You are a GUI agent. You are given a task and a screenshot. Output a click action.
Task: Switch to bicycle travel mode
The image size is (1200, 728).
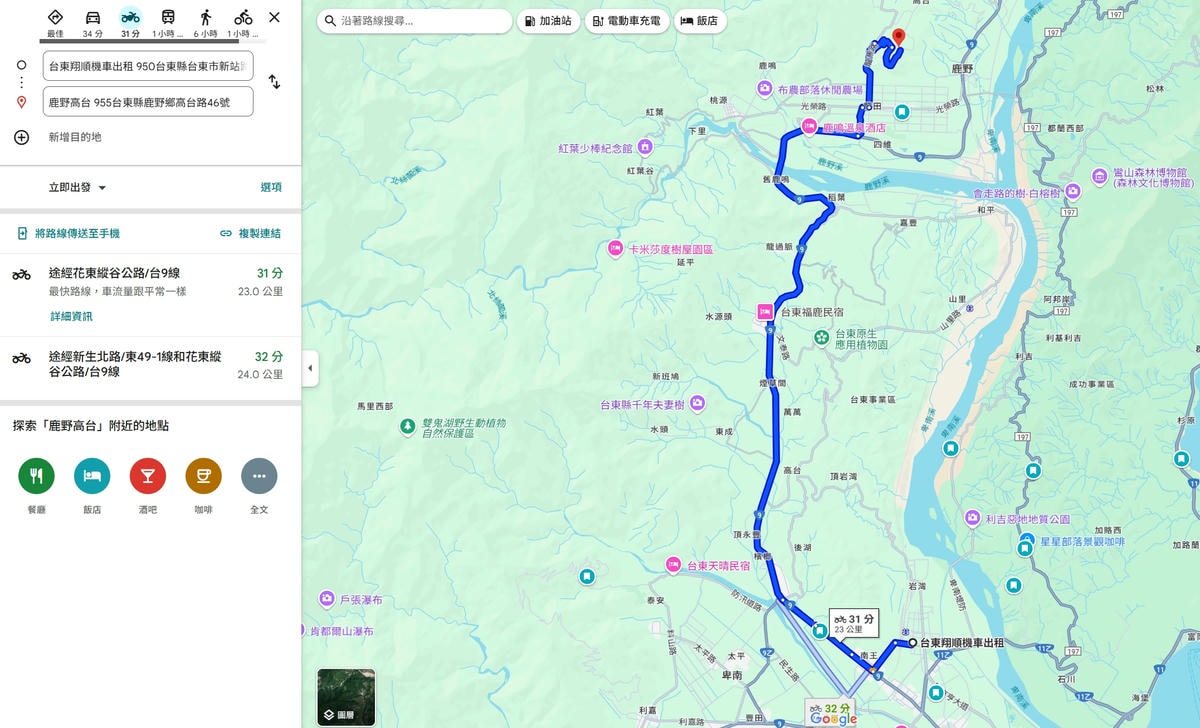tap(244, 22)
